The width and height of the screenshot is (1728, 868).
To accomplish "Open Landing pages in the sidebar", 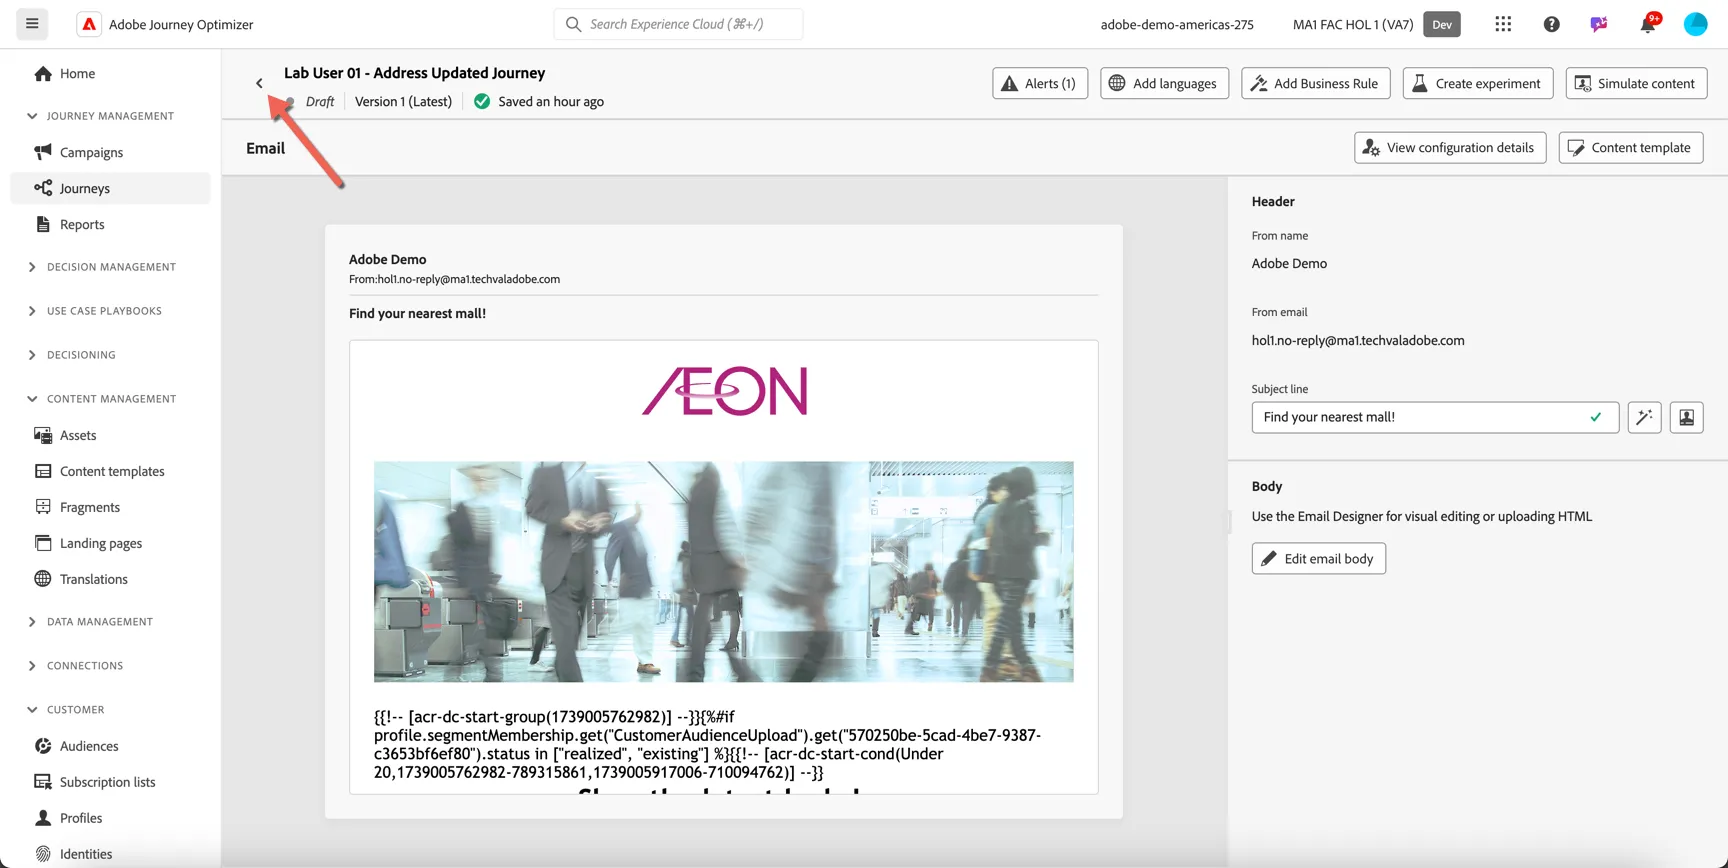I will pyautogui.click(x=110, y=543).
